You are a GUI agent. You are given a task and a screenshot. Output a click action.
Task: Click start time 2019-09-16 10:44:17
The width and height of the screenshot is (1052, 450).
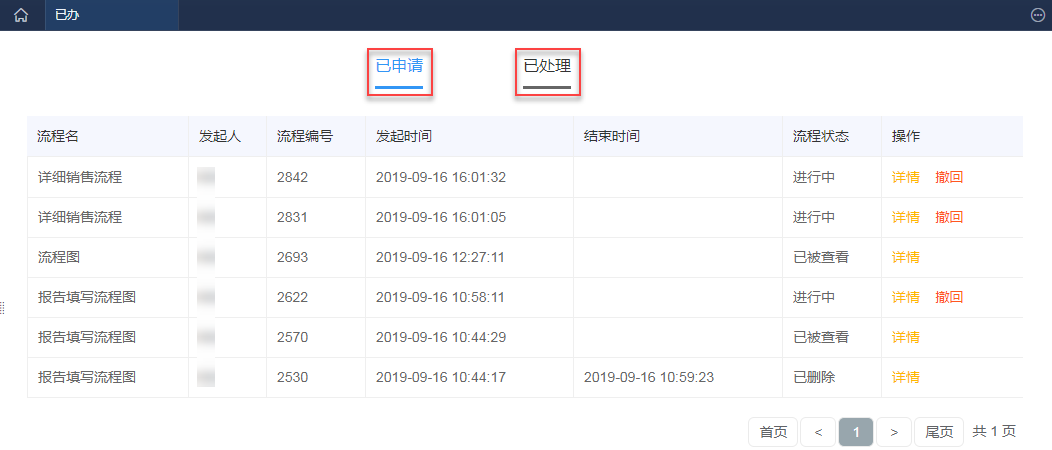(x=441, y=378)
